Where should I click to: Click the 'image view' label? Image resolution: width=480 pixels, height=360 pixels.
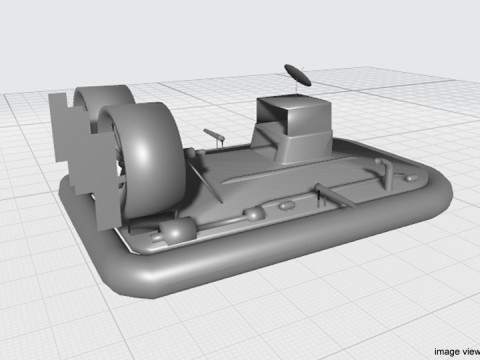(457, 351)
